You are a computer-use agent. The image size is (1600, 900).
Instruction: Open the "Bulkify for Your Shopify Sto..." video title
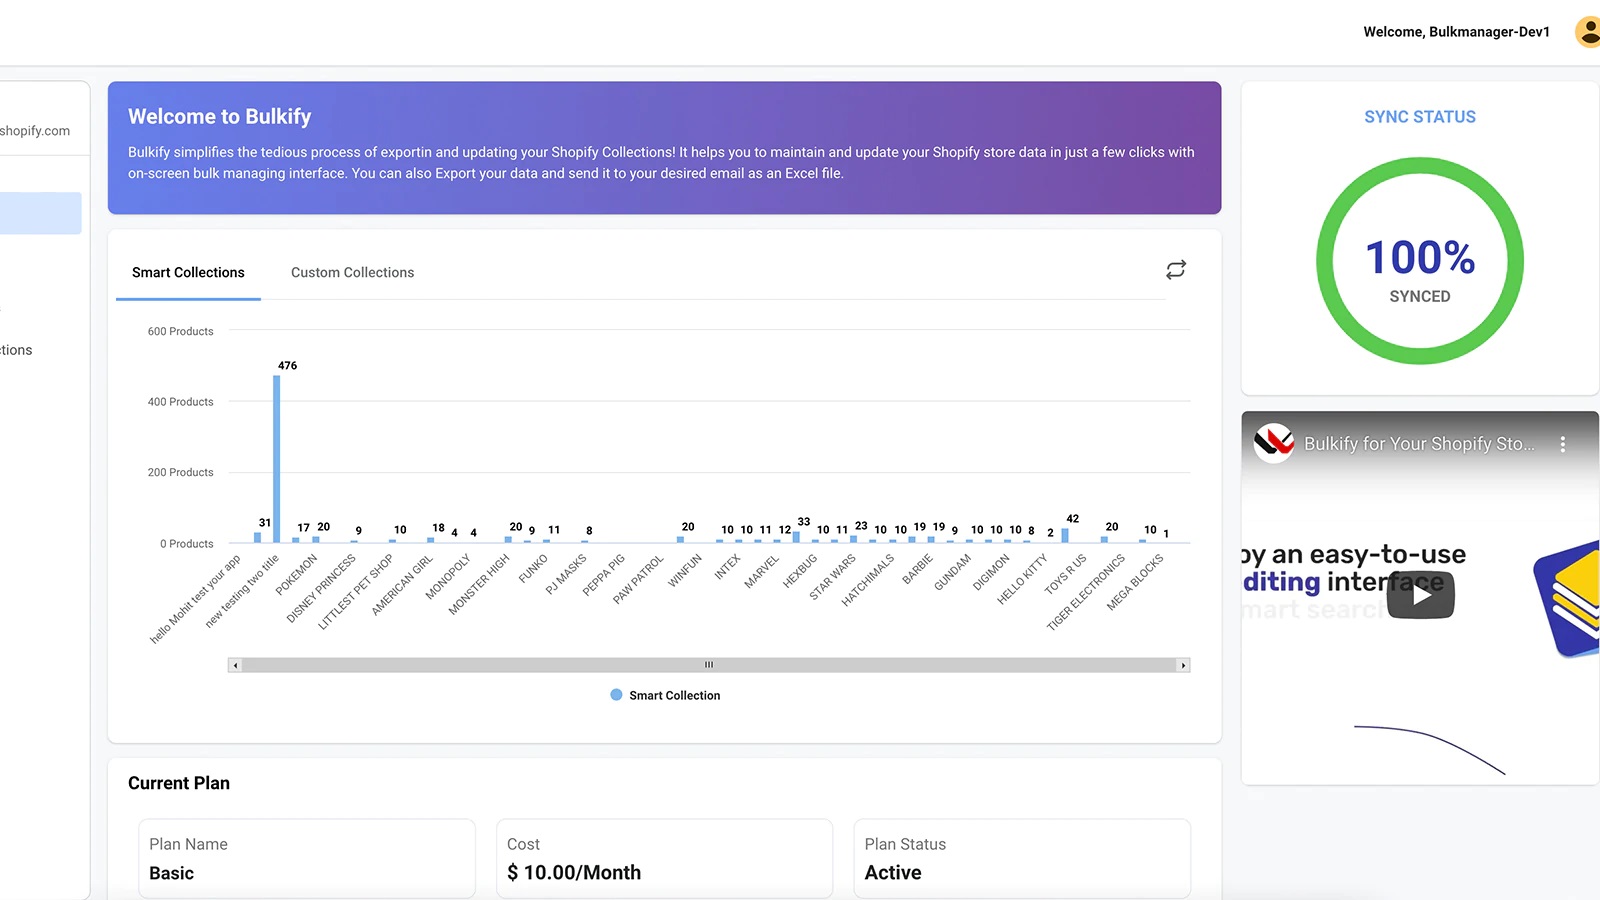coord(1418,444)
